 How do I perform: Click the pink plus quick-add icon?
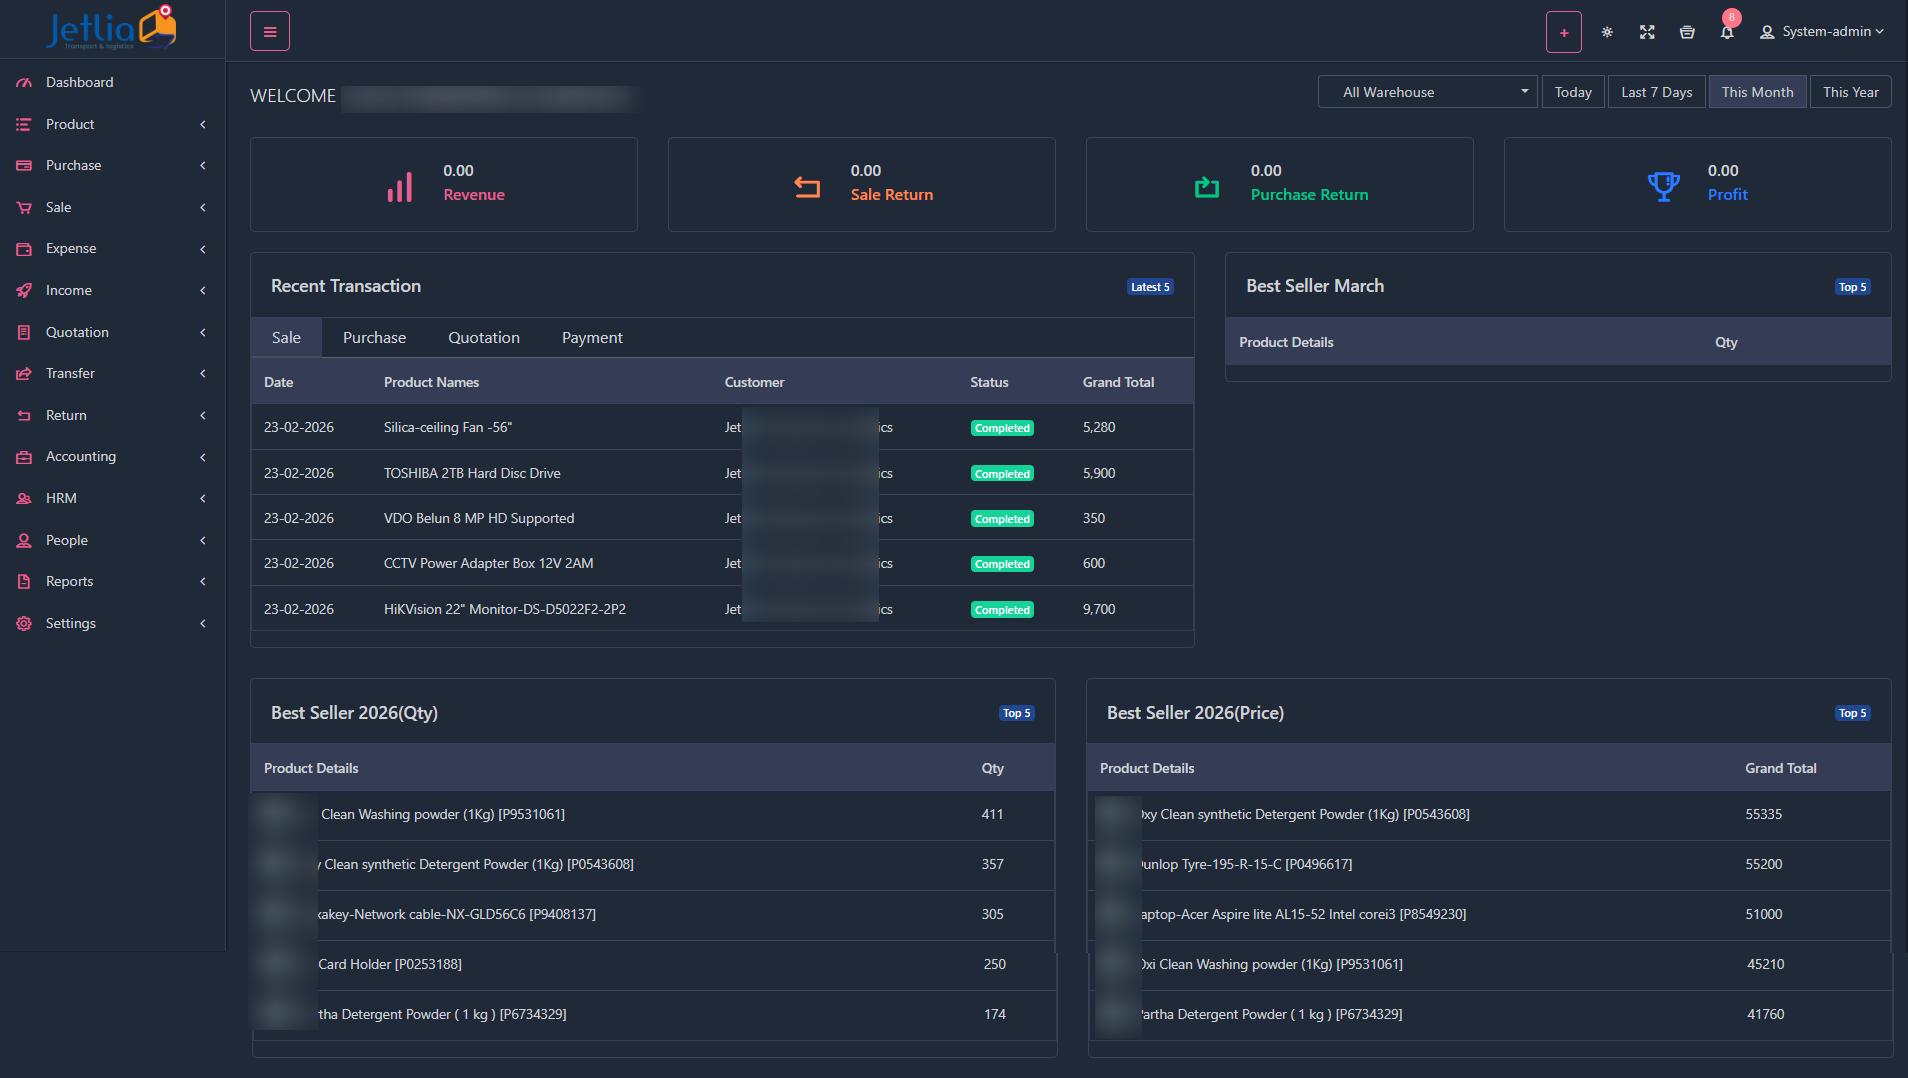(1563, 32)
